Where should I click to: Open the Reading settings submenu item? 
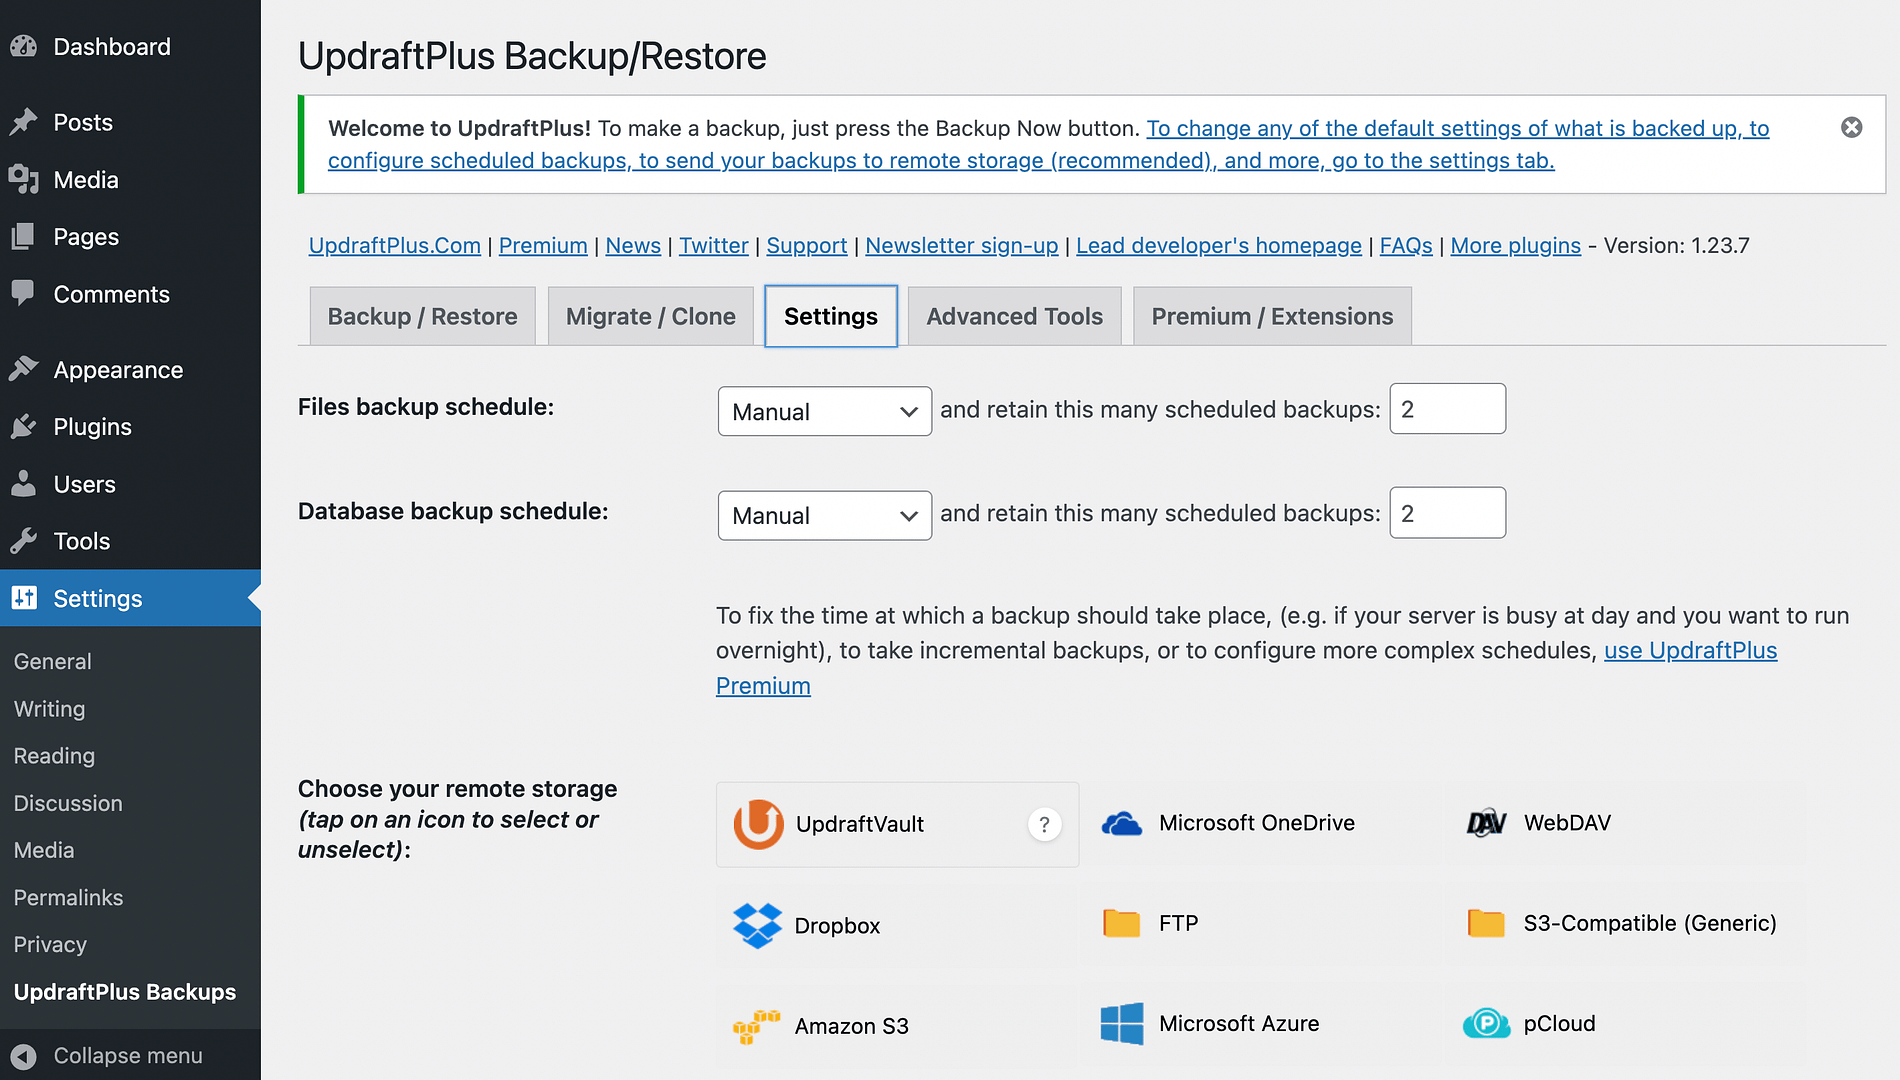tap(54, 756)
